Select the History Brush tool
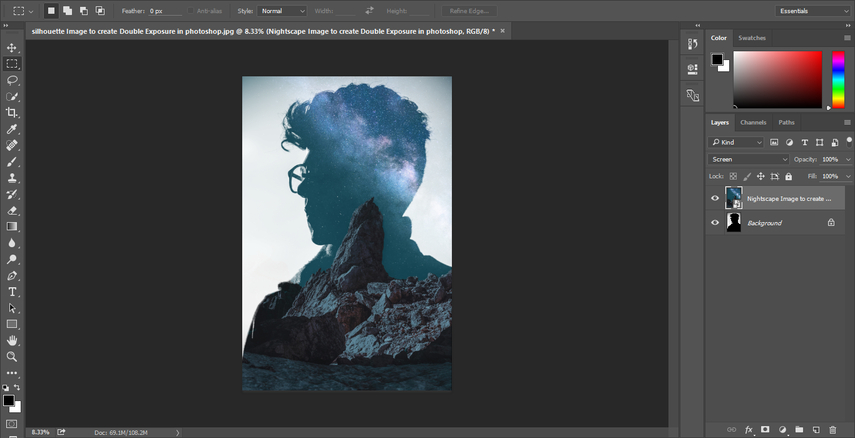855x438 pixels. [11, 194]
